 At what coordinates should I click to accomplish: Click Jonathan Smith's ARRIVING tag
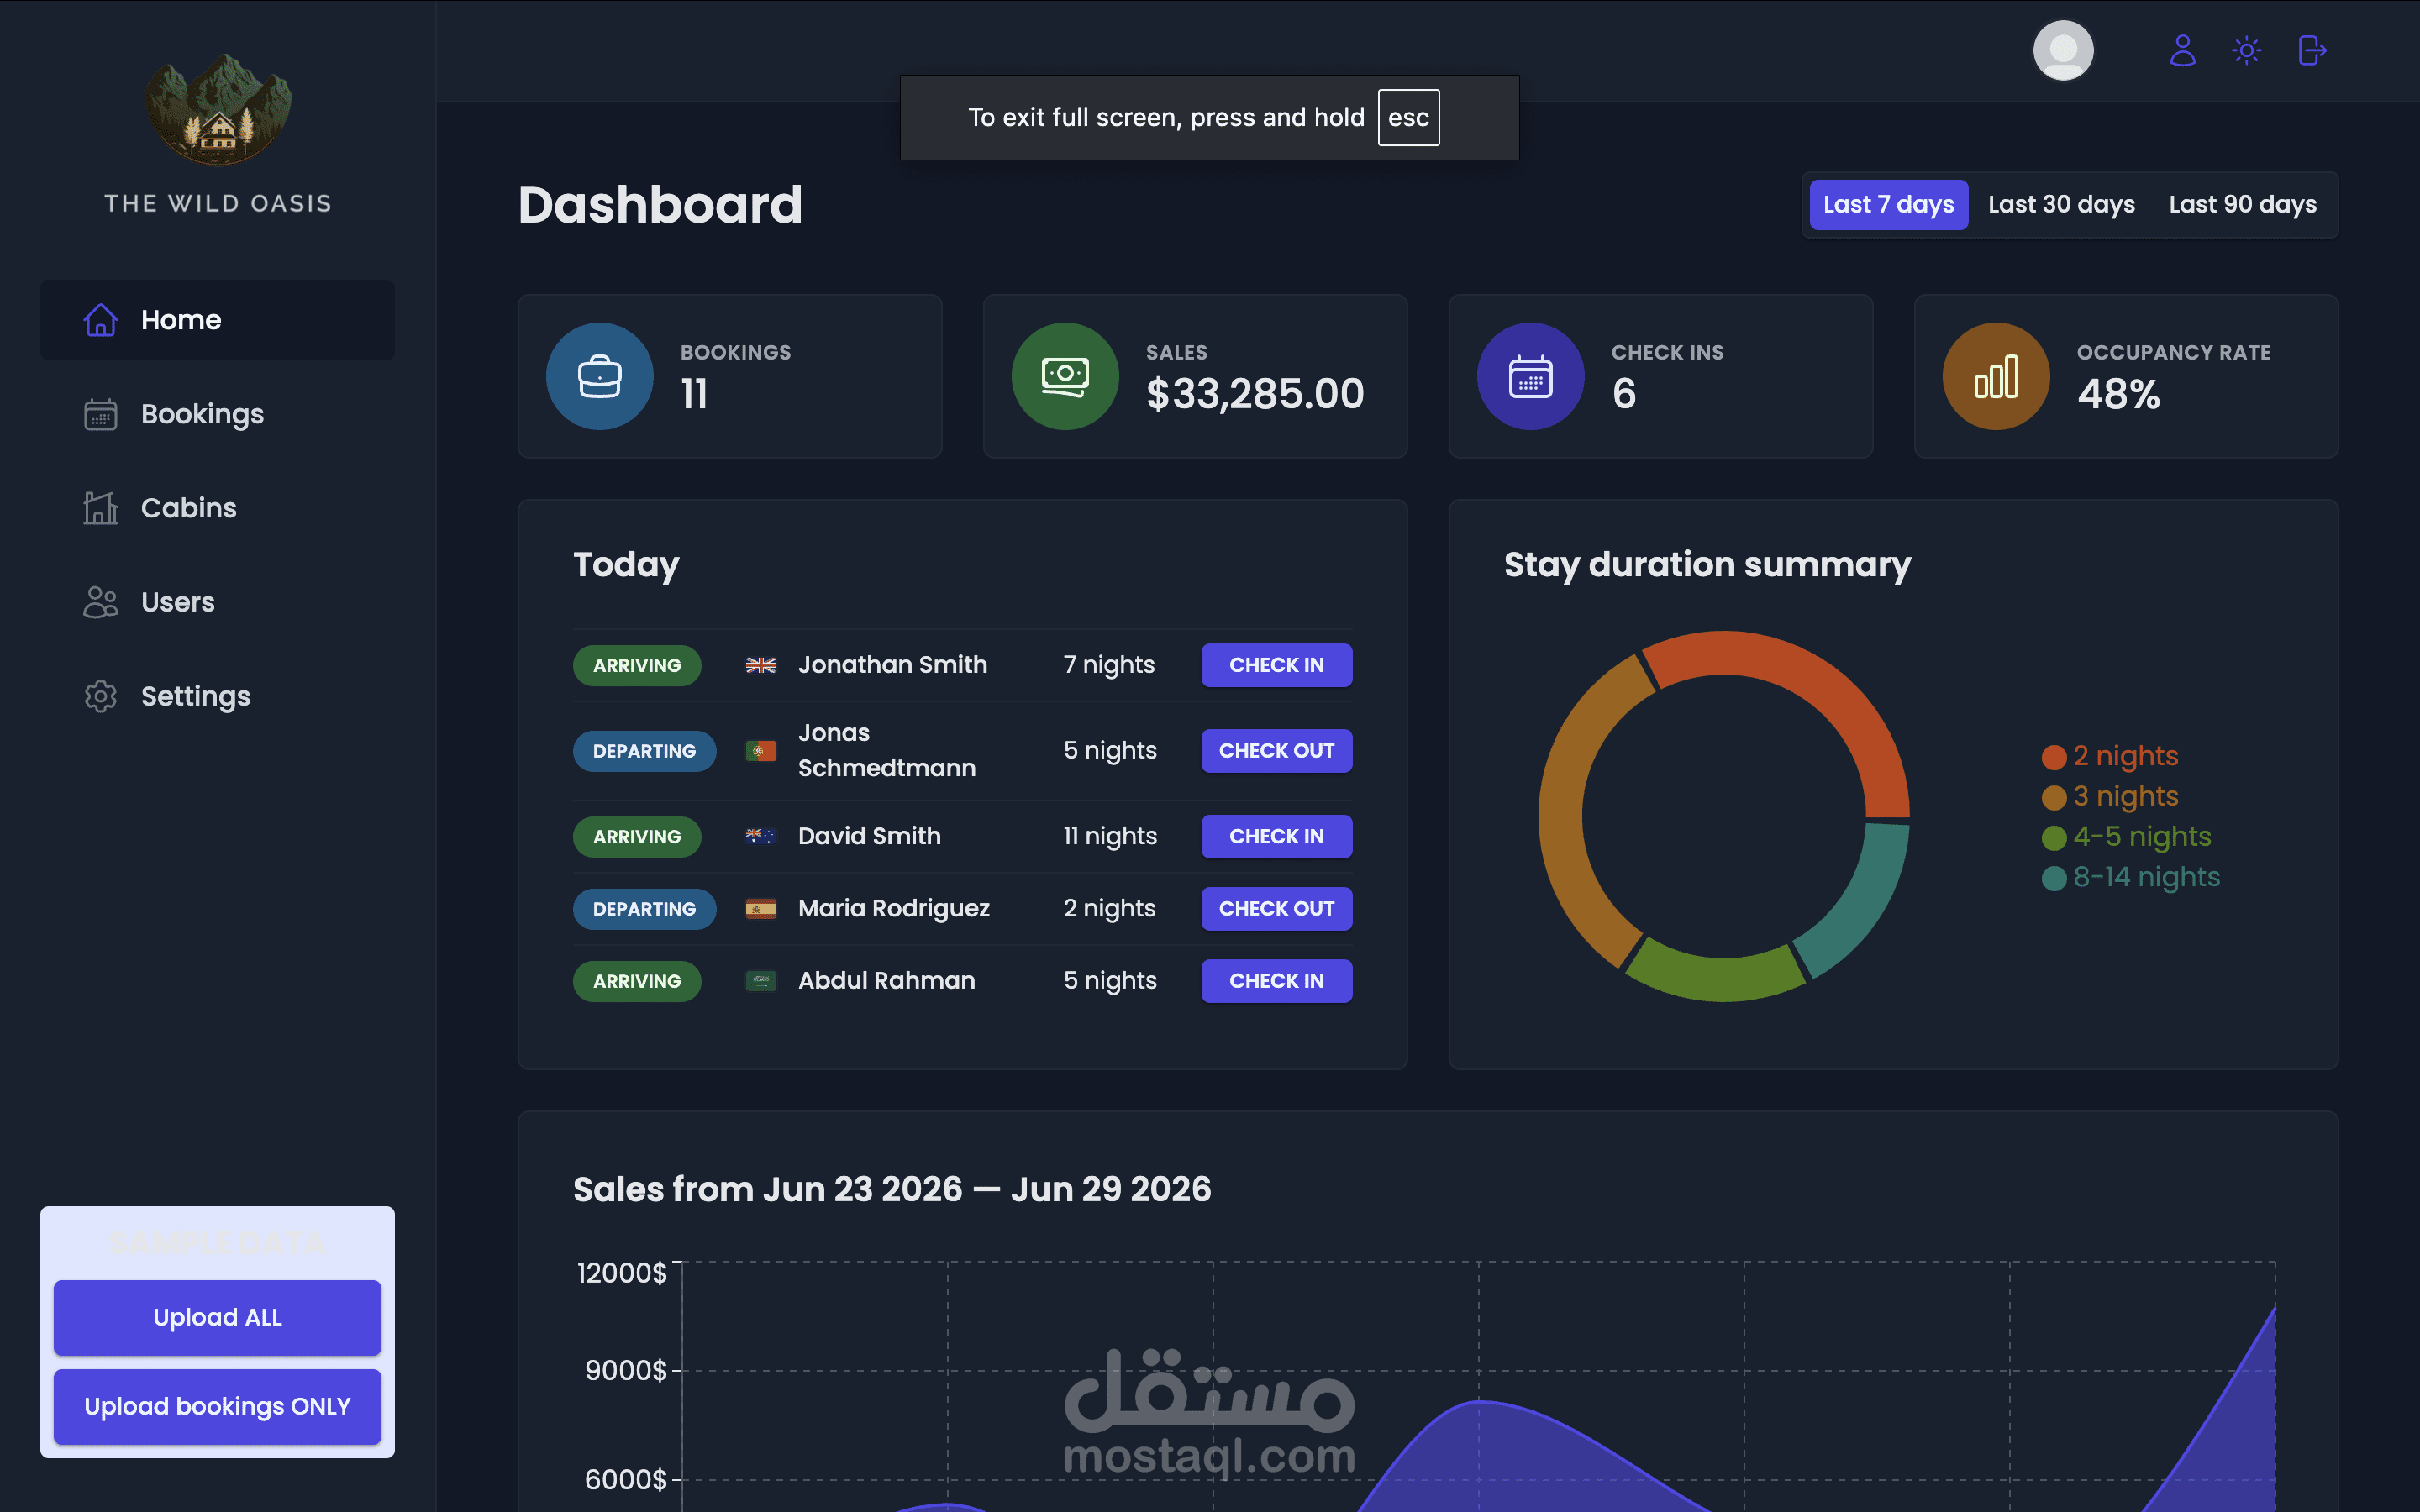click(637, 665)
